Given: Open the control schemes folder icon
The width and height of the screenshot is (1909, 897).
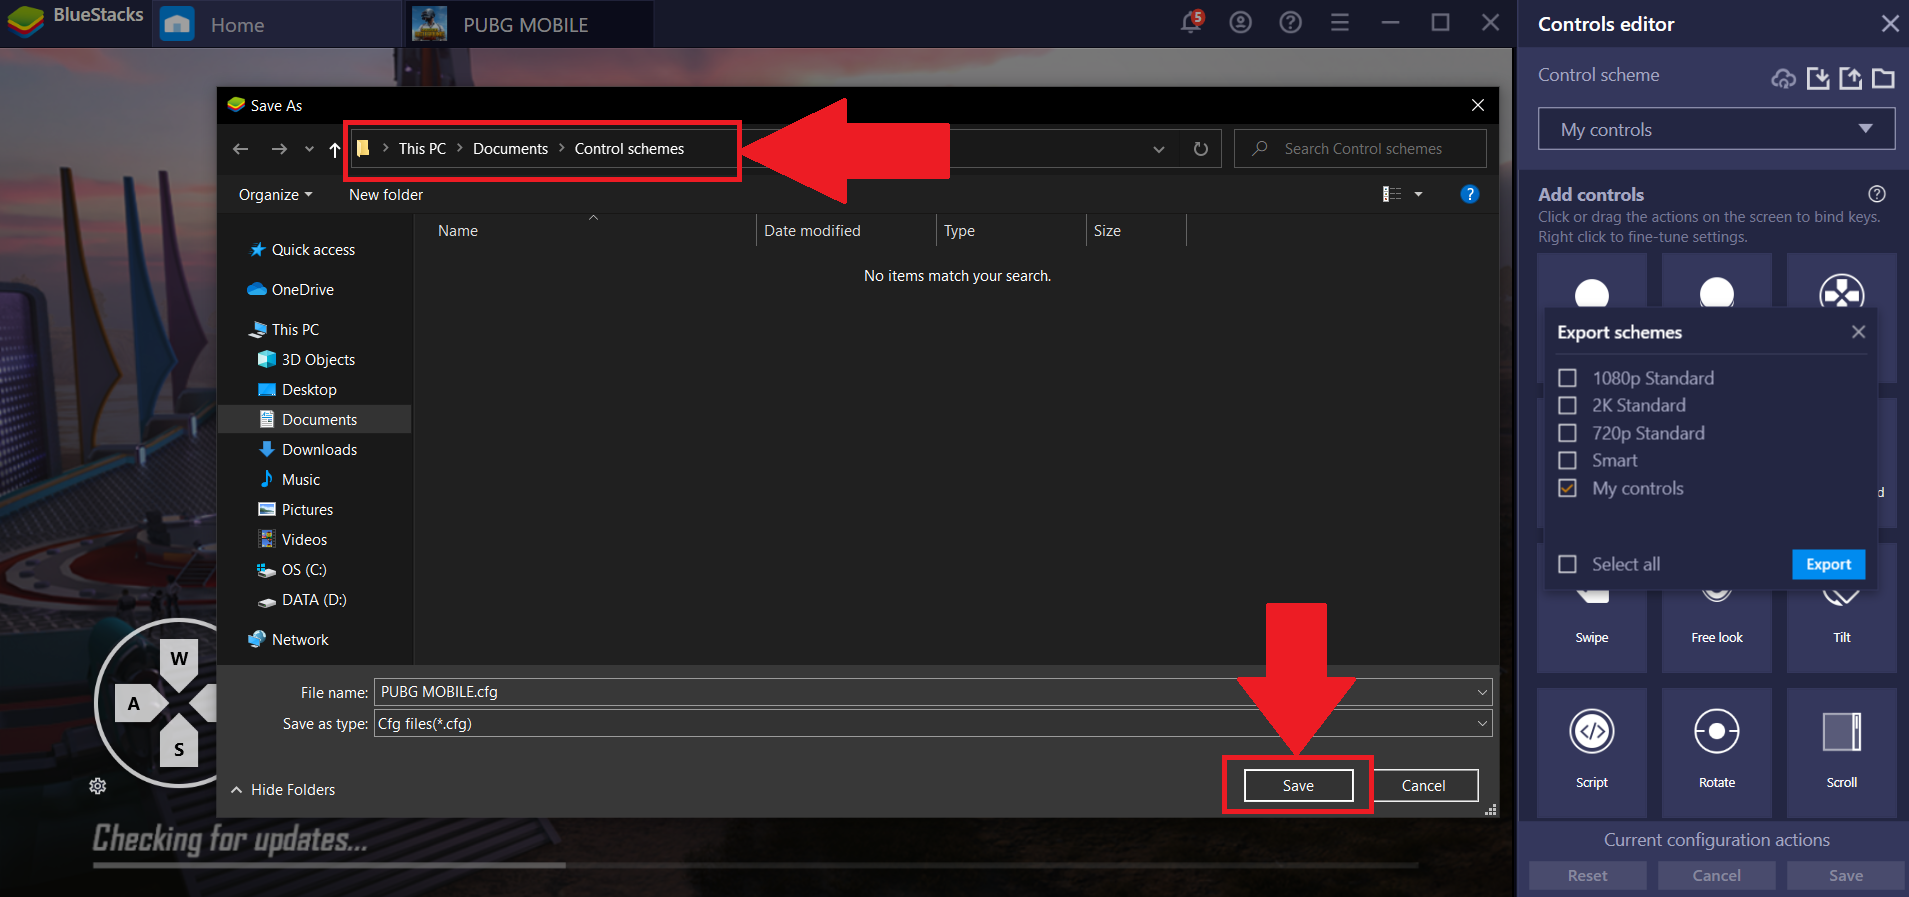Looking at the screenshot, I should point(1884,78).
